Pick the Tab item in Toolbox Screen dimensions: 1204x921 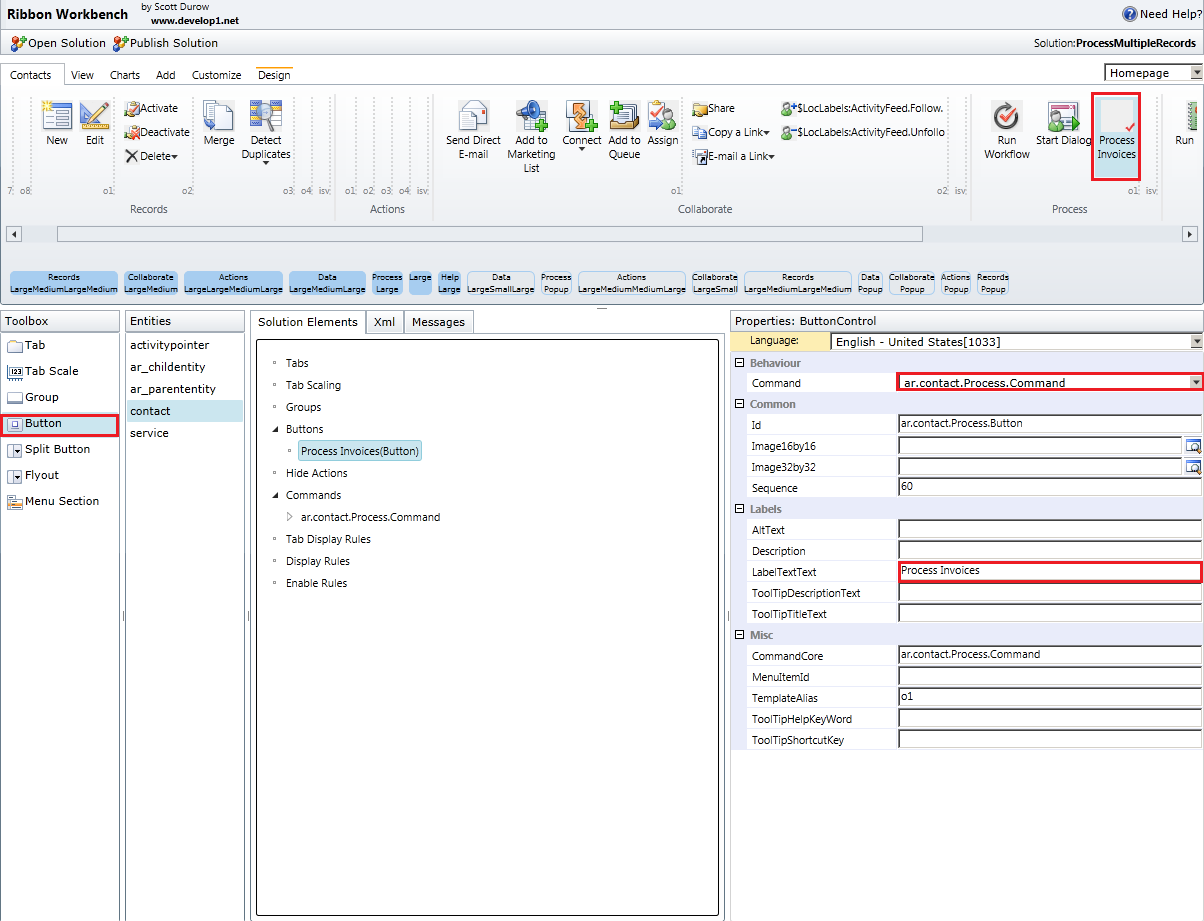[26, 345]
